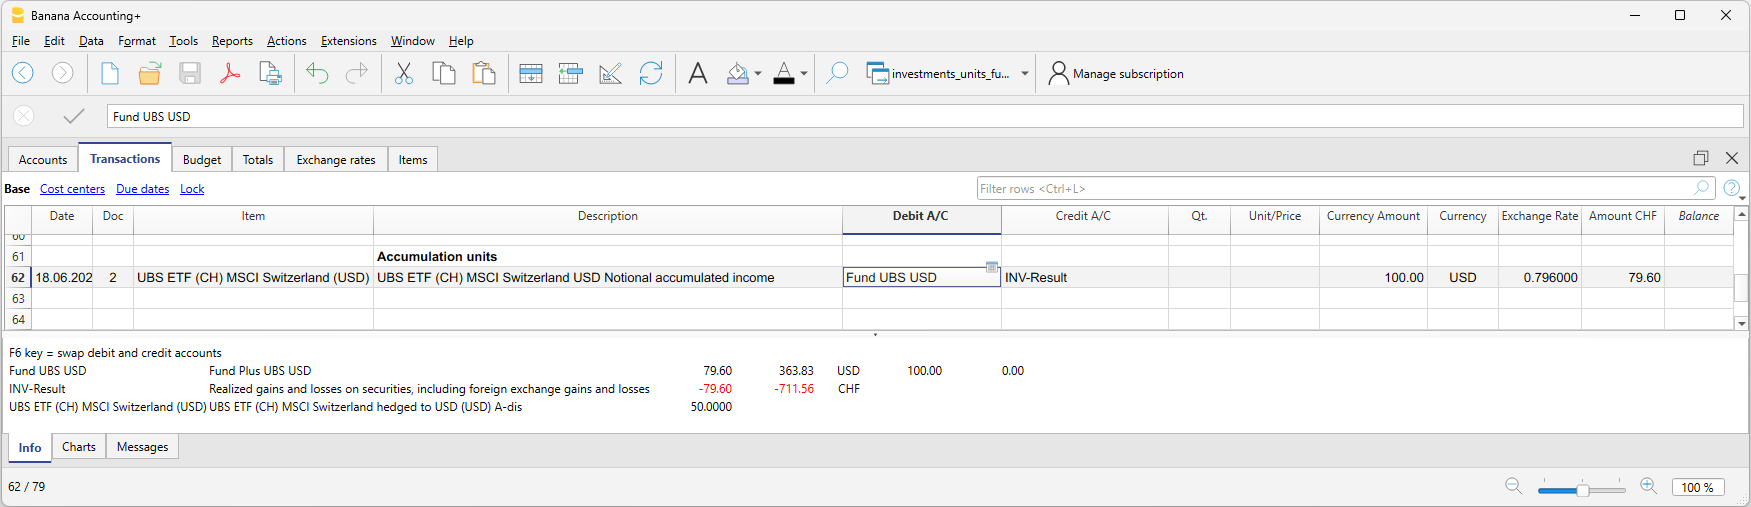Switch to the Accounts tab
The height and width of the screenshot is (507, 1751).
point(43,160)
